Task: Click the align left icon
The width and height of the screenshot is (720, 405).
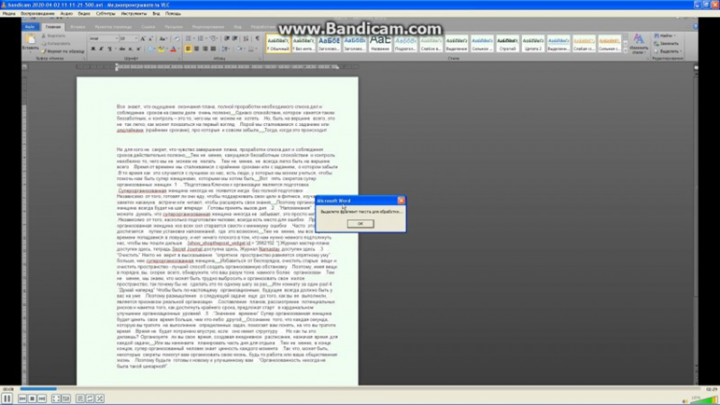Action: coord(188,49)
